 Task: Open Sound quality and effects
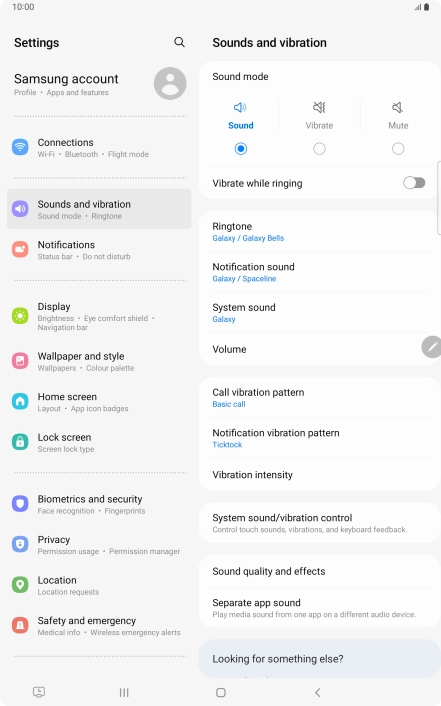coord(319,571)
